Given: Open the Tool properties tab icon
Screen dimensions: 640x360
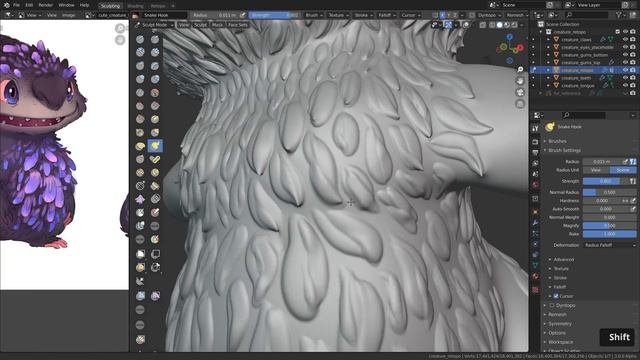Looking at the screenshot, I should [535, 129].
